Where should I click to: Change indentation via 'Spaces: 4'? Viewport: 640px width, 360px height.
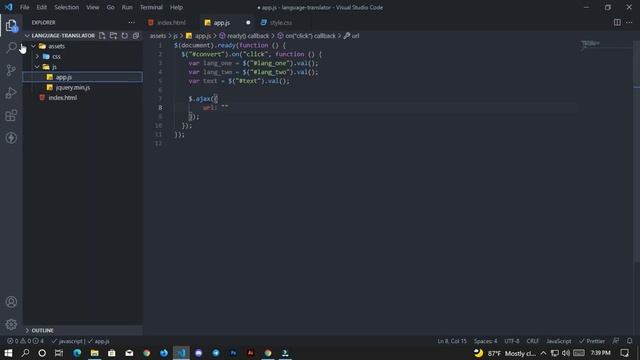pos(486,341)
